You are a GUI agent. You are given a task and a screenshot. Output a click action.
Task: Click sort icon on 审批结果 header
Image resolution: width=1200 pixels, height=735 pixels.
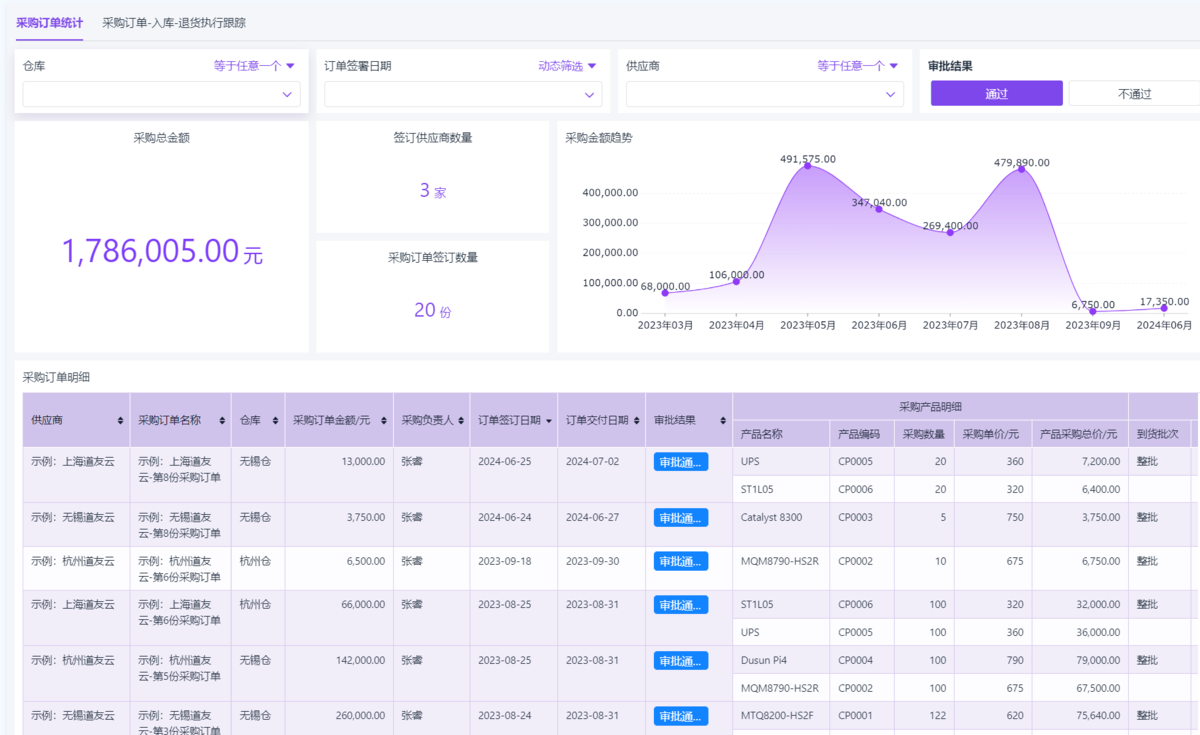point(723,421)
